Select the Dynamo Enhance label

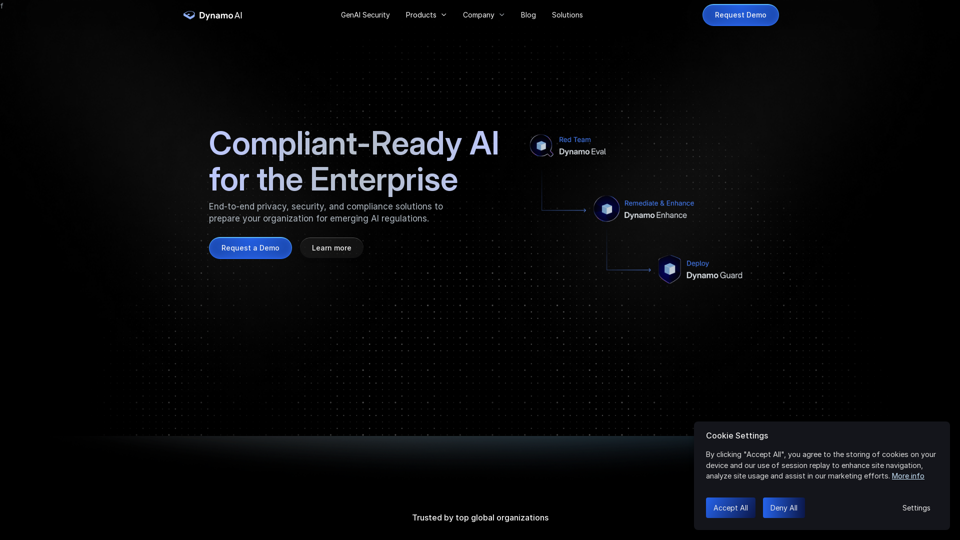655,216
